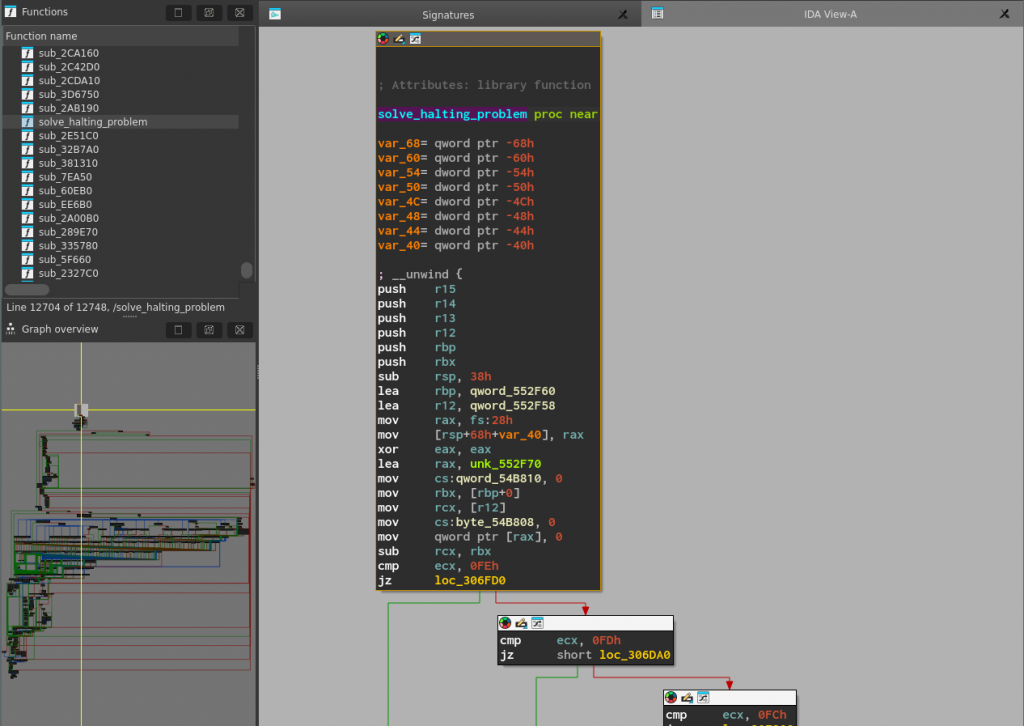Click the pencil edit icon on solve_halting_problem node
The width and height of the screenshot is (1024, 726).
398,38
